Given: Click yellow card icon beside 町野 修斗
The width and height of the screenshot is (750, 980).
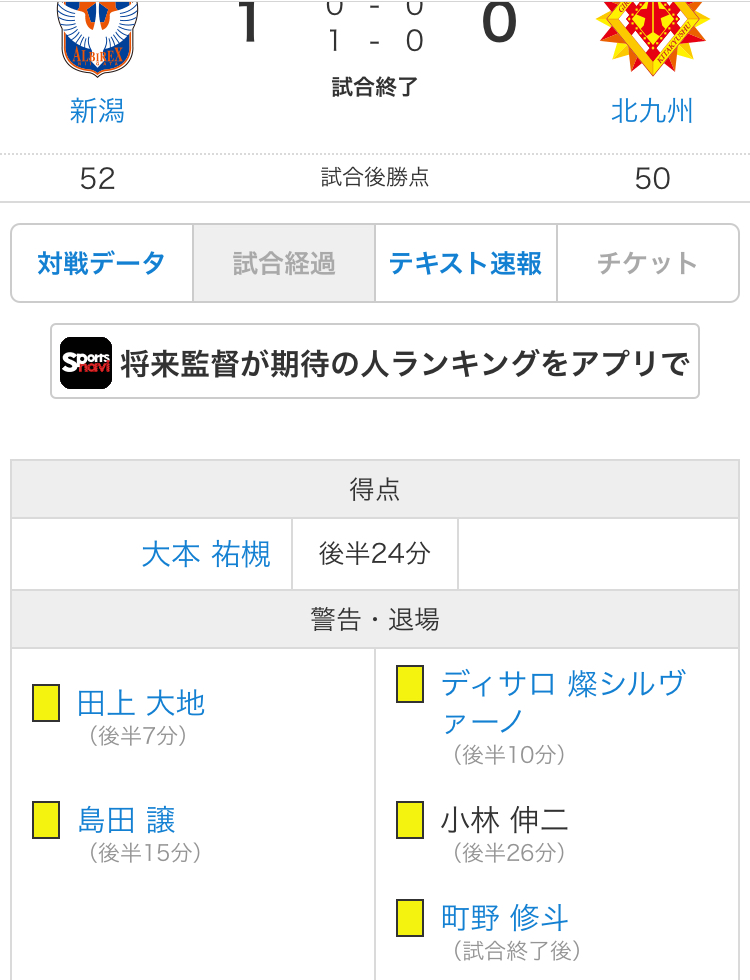Looking at the screenshot, I should pyautogui.click(x=410, y=917).
